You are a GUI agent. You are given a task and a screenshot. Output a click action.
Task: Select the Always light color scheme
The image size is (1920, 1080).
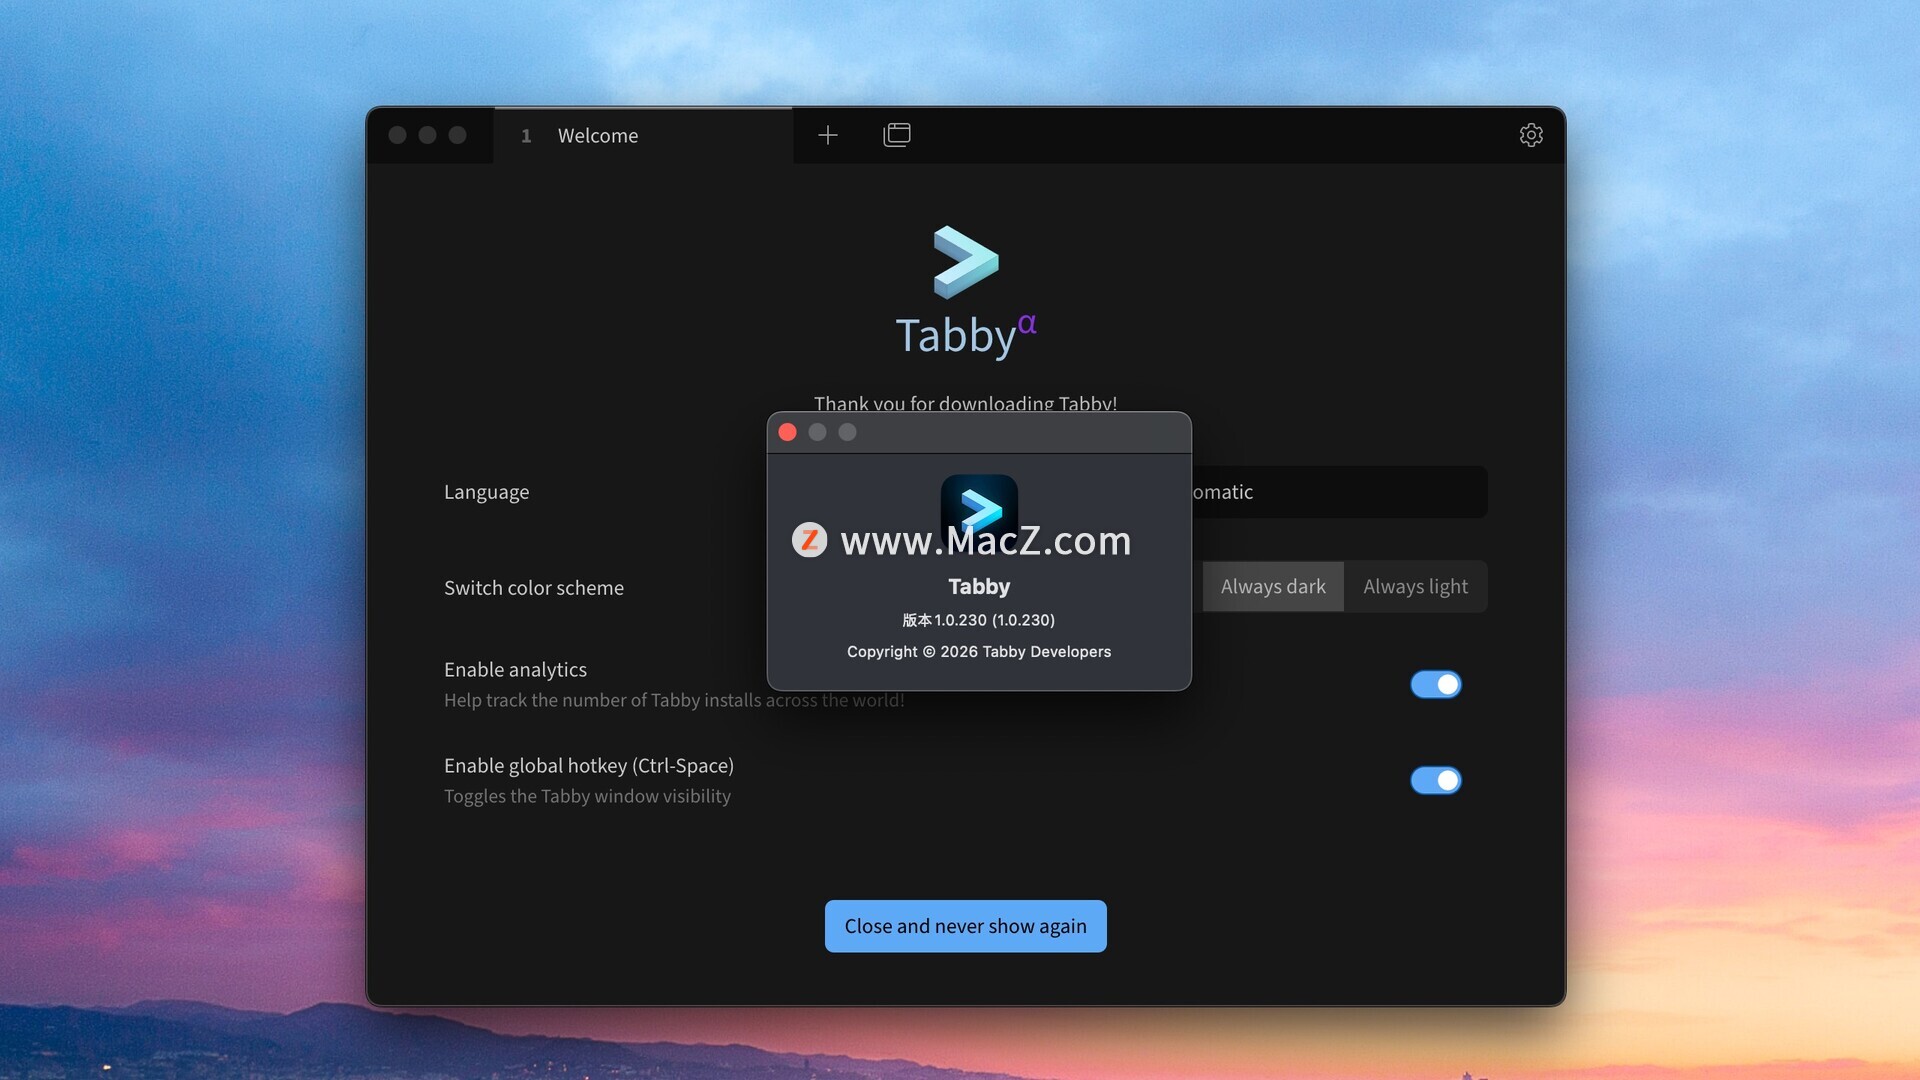(1415, 587)
